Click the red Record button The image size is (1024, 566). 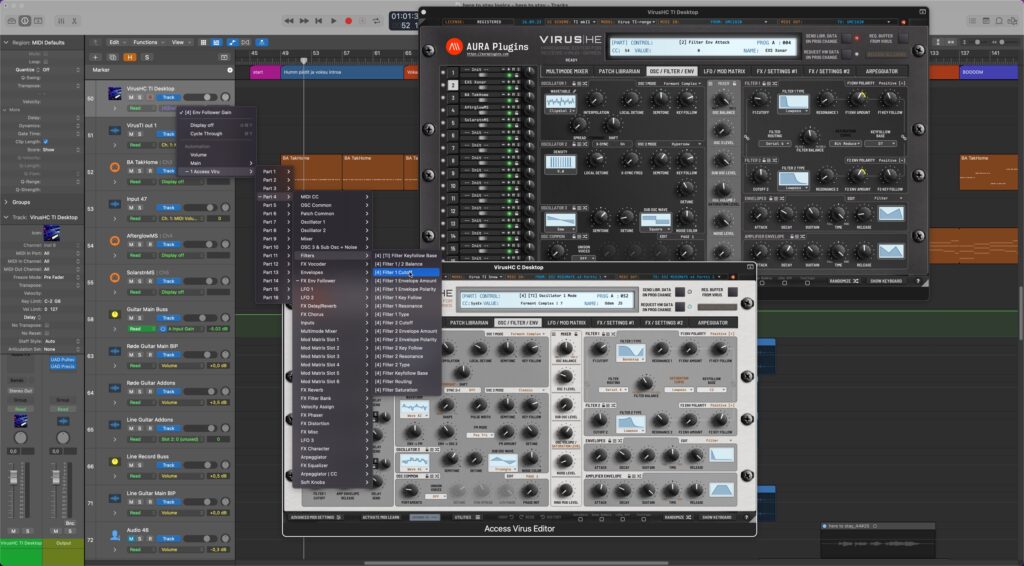(349, 21)
